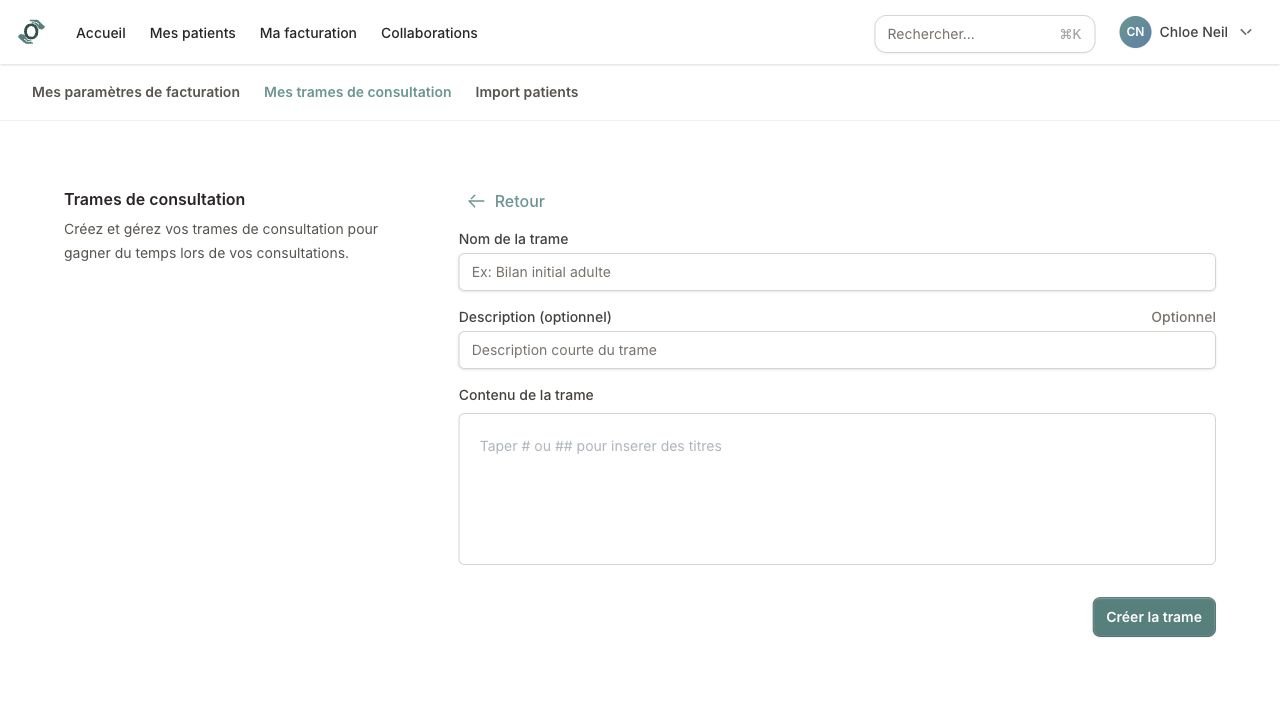Click the Contenu de la trame editor
The width and height of the screenshot is (1280, 720).
[837, 489]
